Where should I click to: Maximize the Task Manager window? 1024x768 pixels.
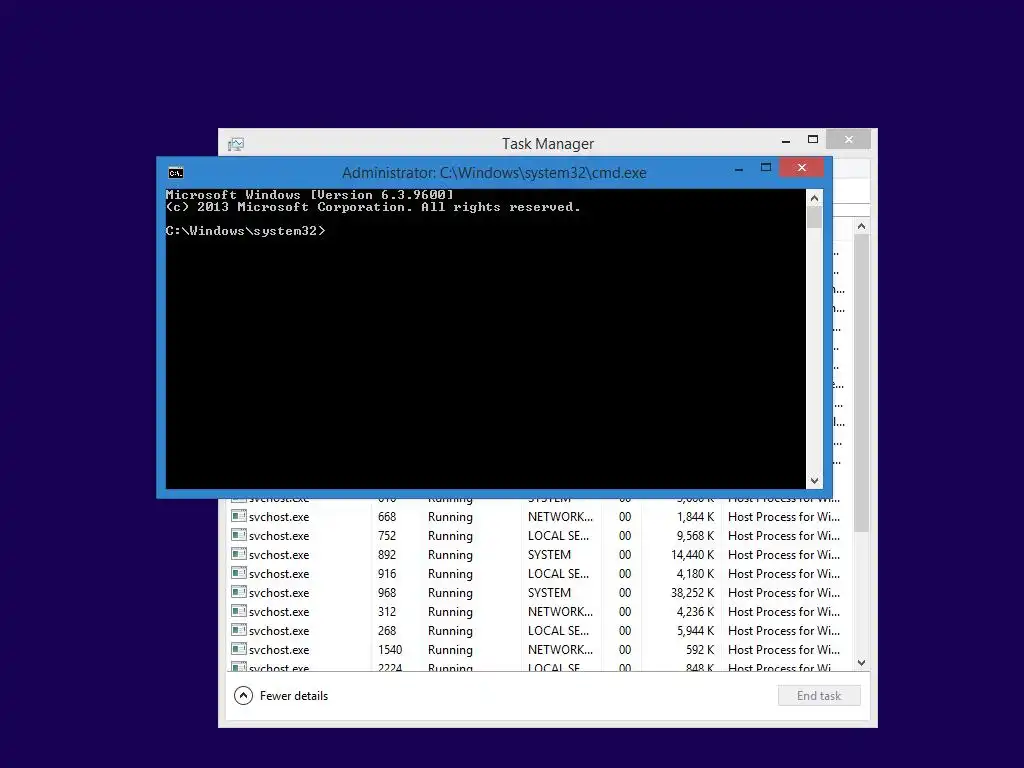click(812, 139)
